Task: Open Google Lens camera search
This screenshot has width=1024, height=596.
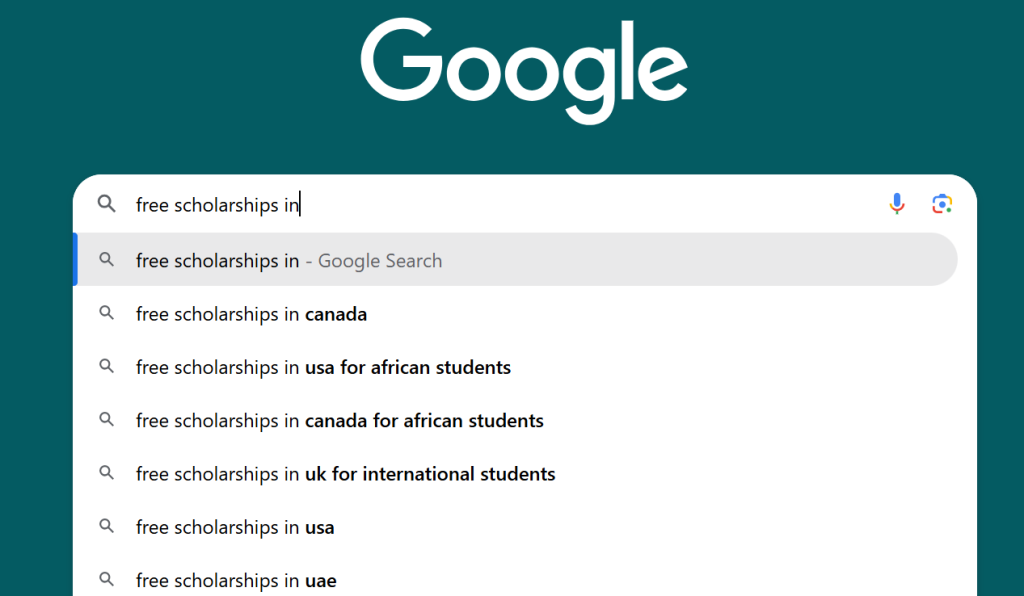Action: (x=941, y=203)
